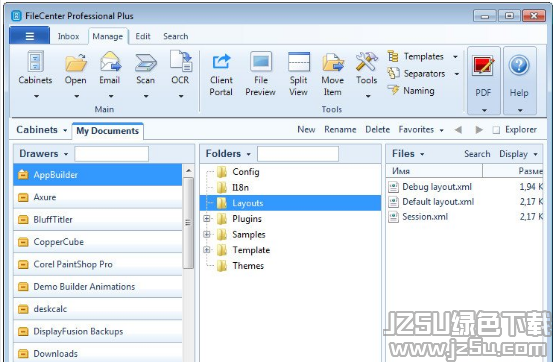Click the Delete button

click(377, 130)
